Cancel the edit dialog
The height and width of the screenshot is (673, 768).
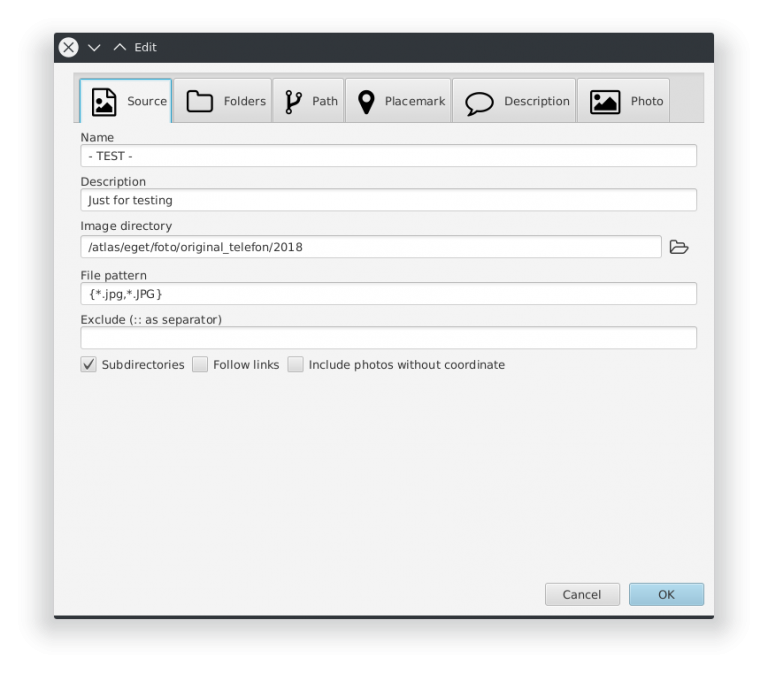click(582, 595)
